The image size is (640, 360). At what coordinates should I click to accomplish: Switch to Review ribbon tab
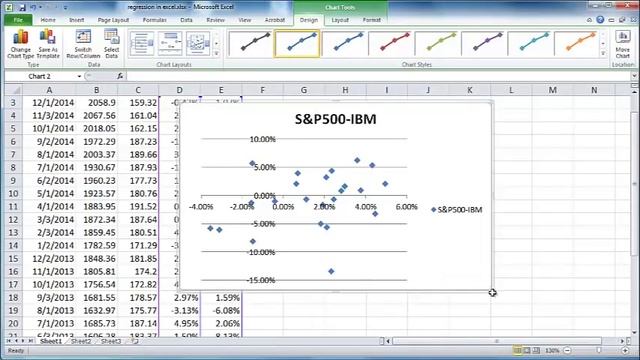215,20
